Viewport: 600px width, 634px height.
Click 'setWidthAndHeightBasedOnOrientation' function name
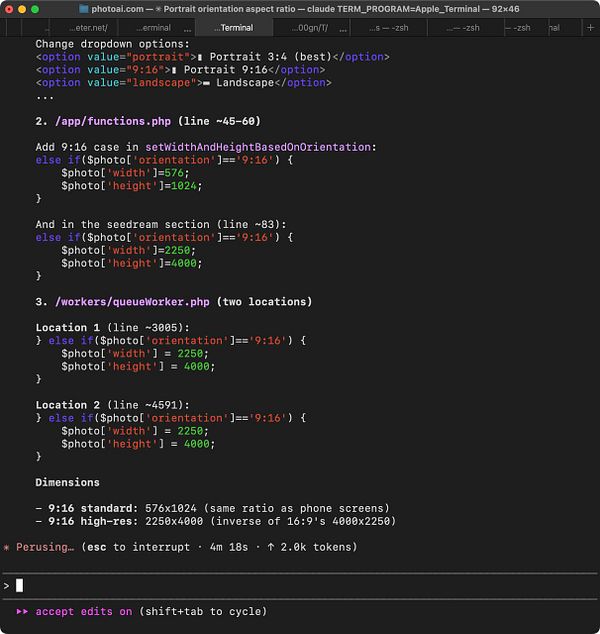[x=258, y=147]
